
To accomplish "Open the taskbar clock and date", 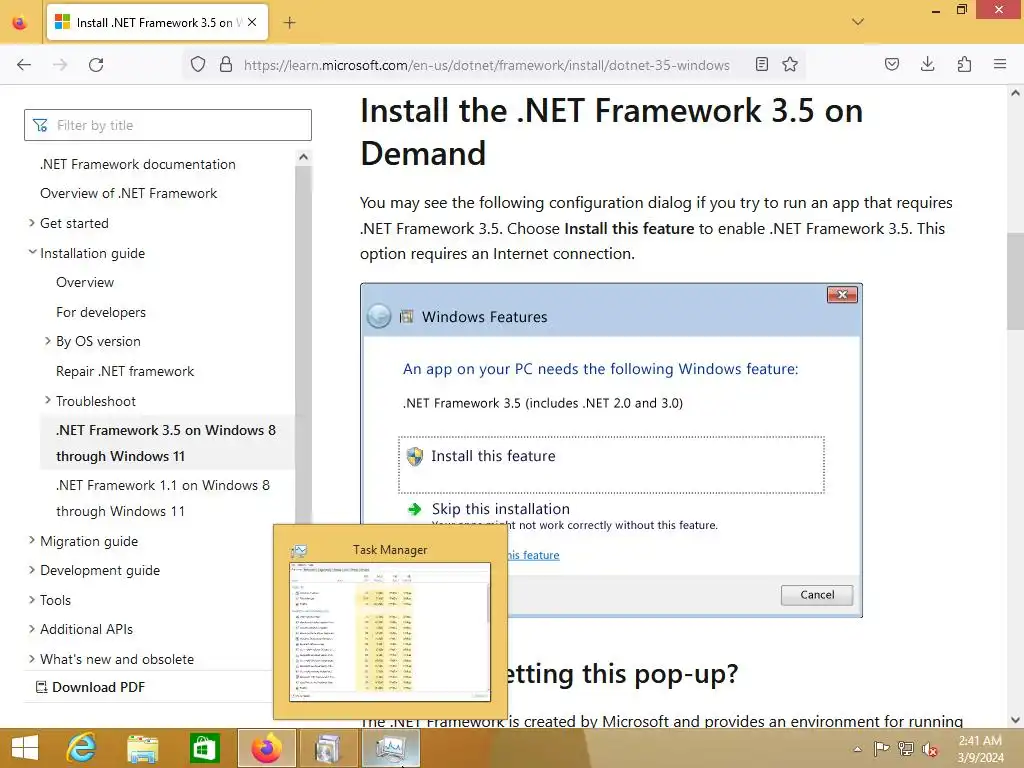I will click(x=980, y=749).
